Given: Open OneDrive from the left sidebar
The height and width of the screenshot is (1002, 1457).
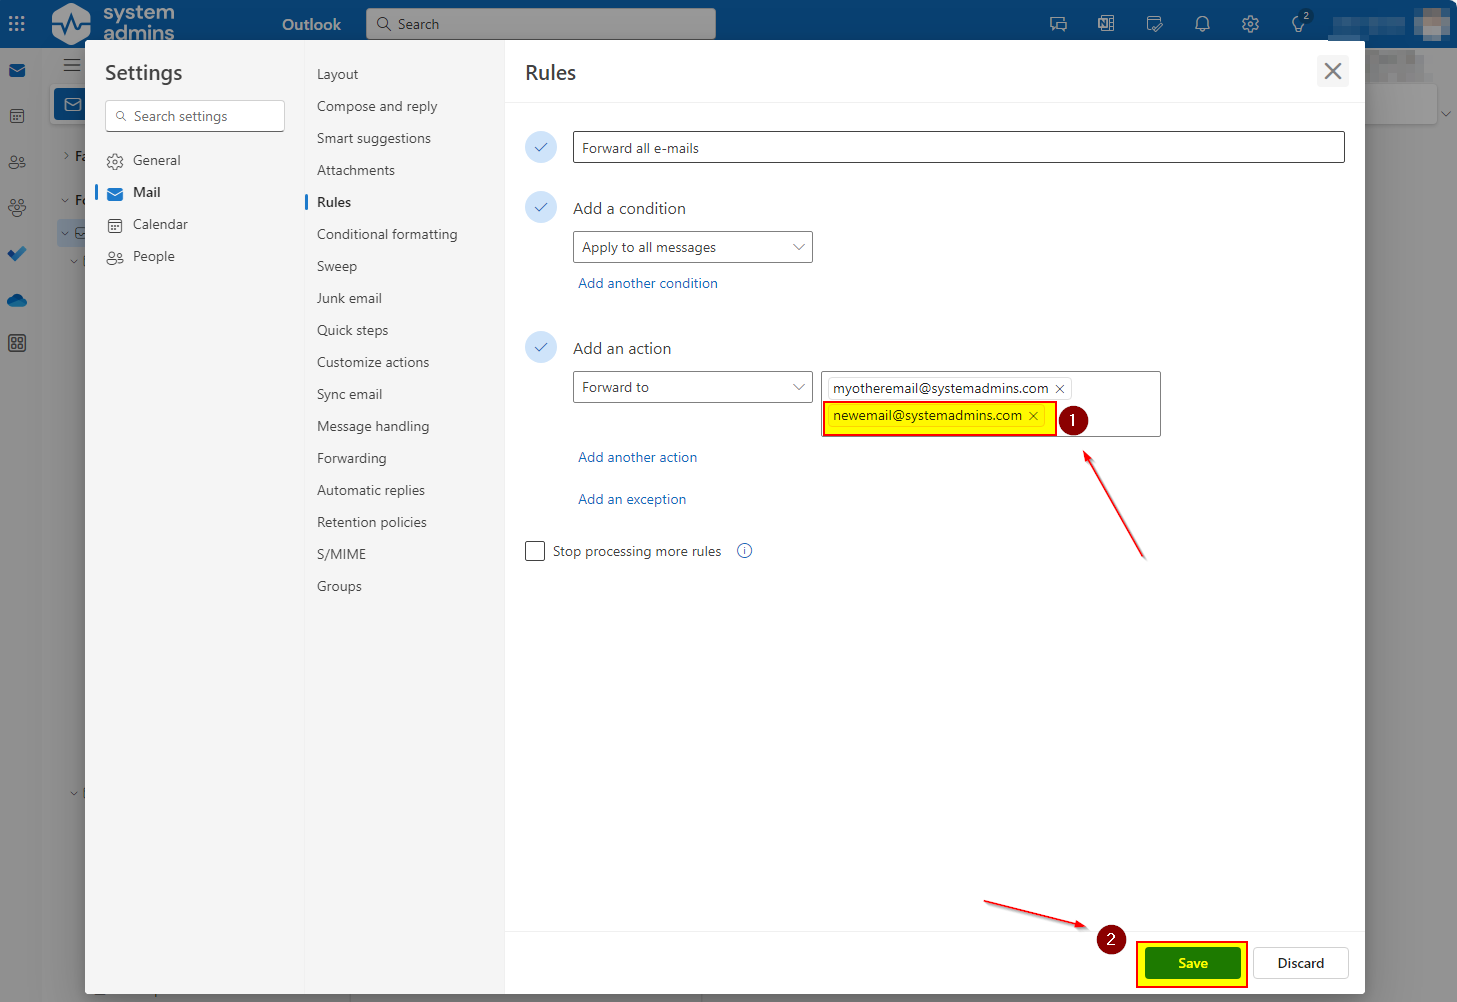Looking at the screenshot, I should pos(16,300).
